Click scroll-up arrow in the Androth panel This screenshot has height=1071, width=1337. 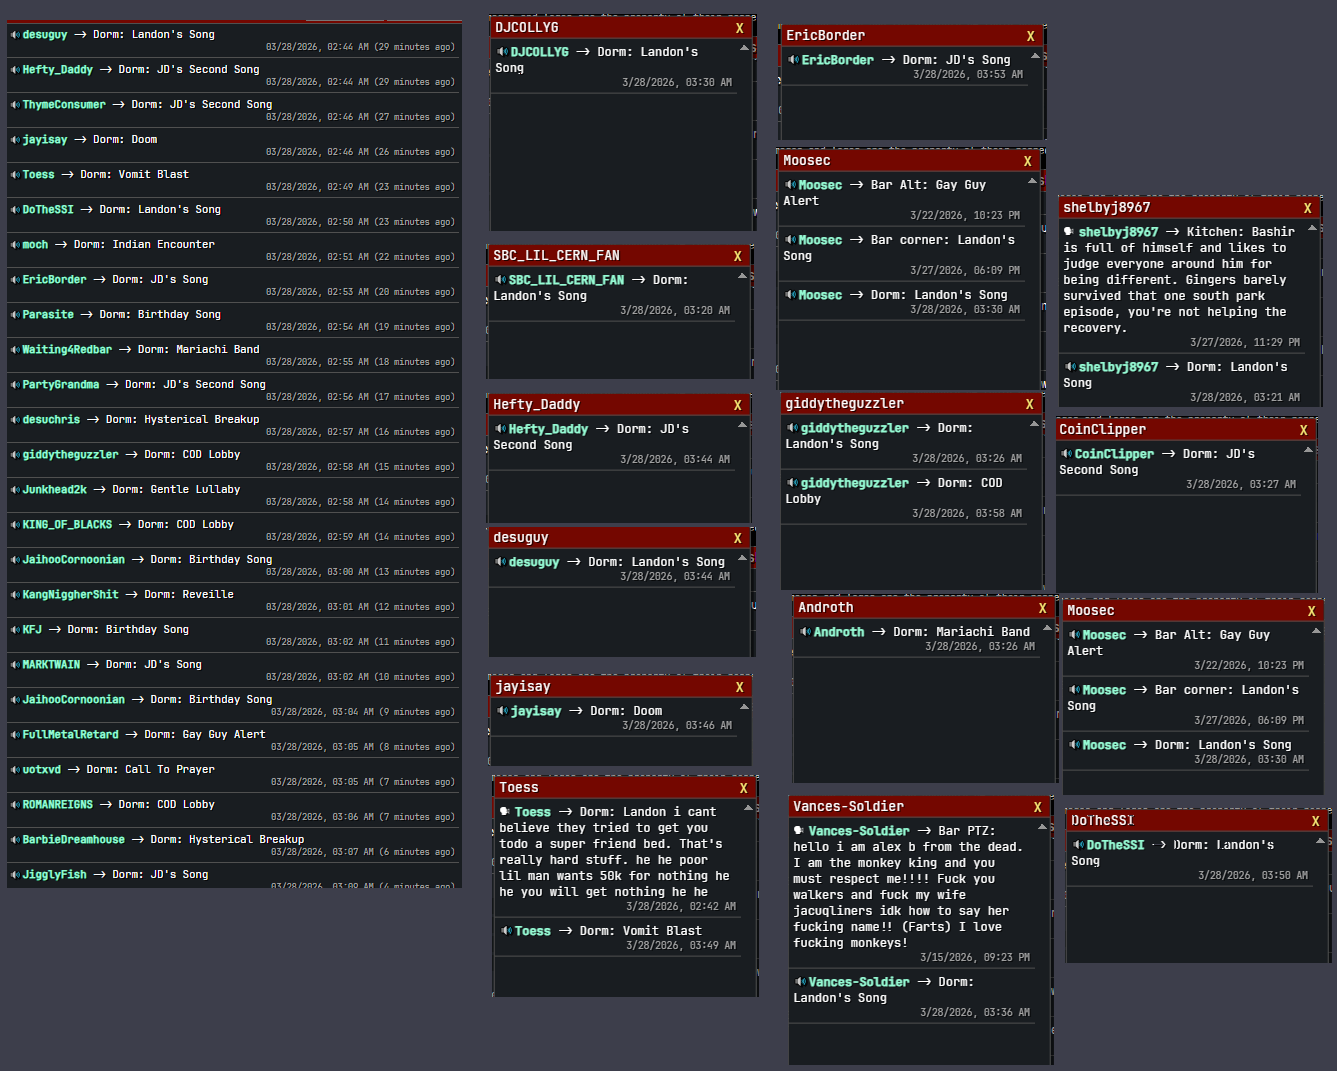(x=1048, y=628)
